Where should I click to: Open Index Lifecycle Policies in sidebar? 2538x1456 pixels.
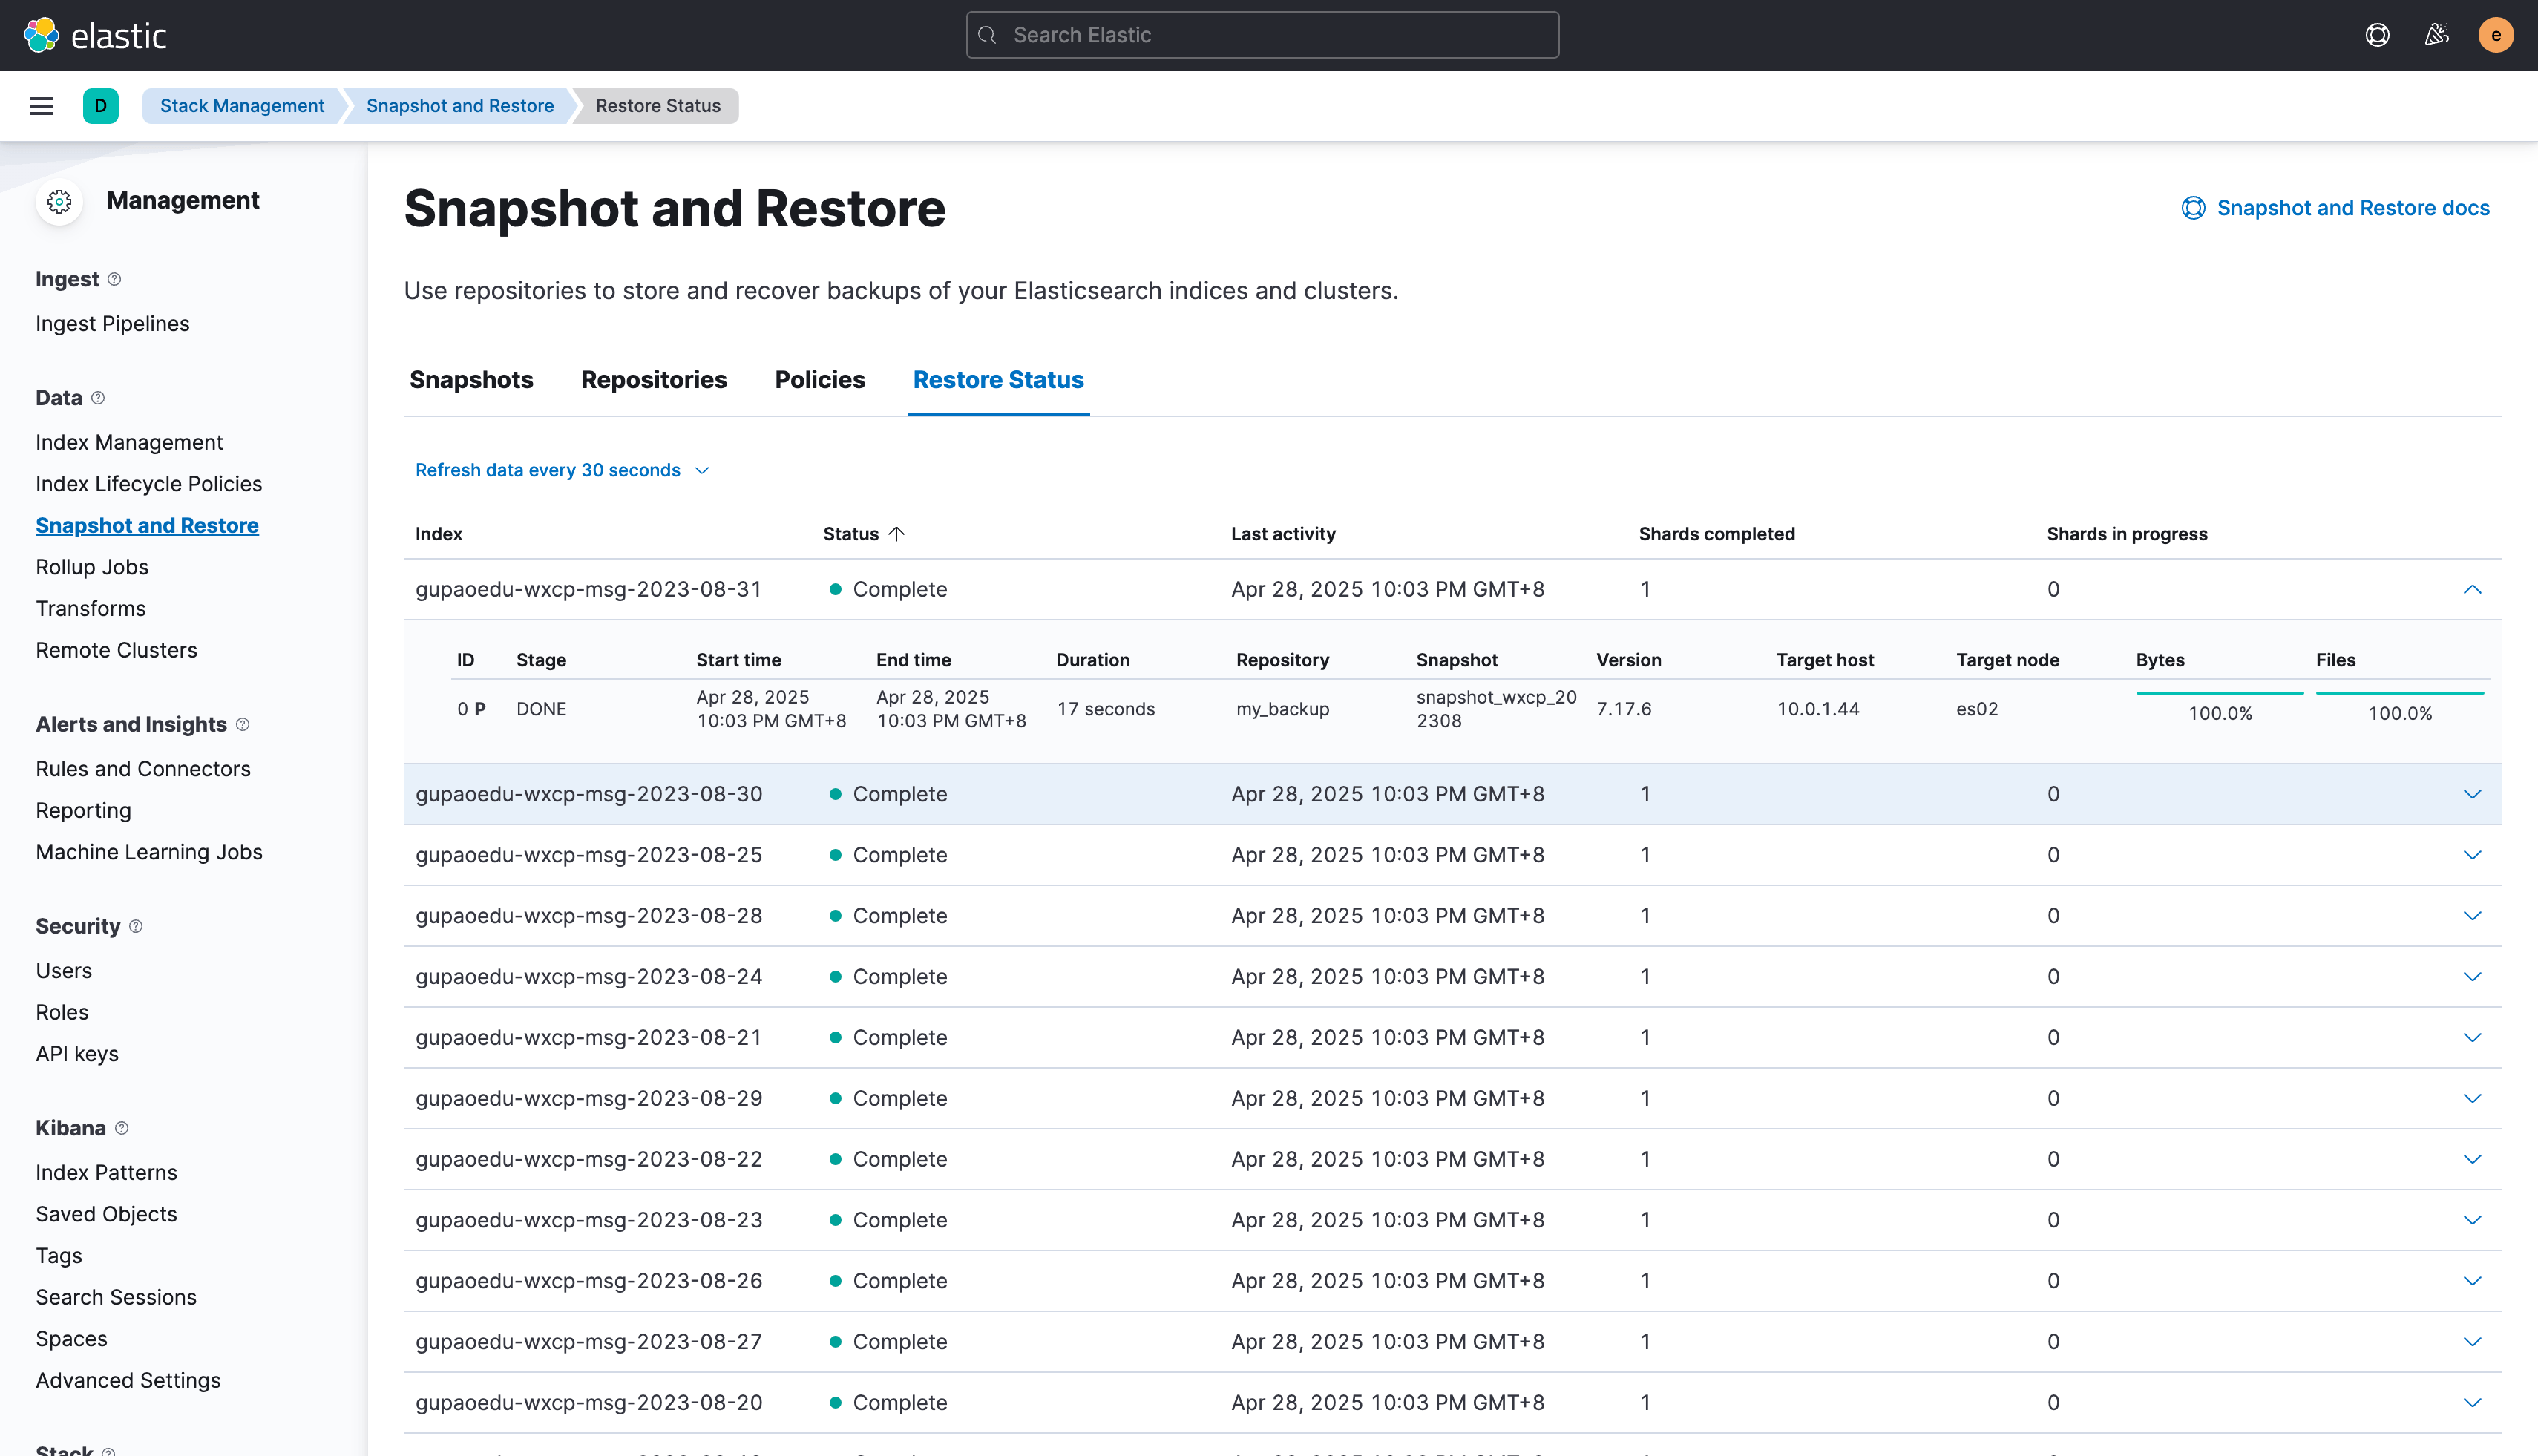149,484
